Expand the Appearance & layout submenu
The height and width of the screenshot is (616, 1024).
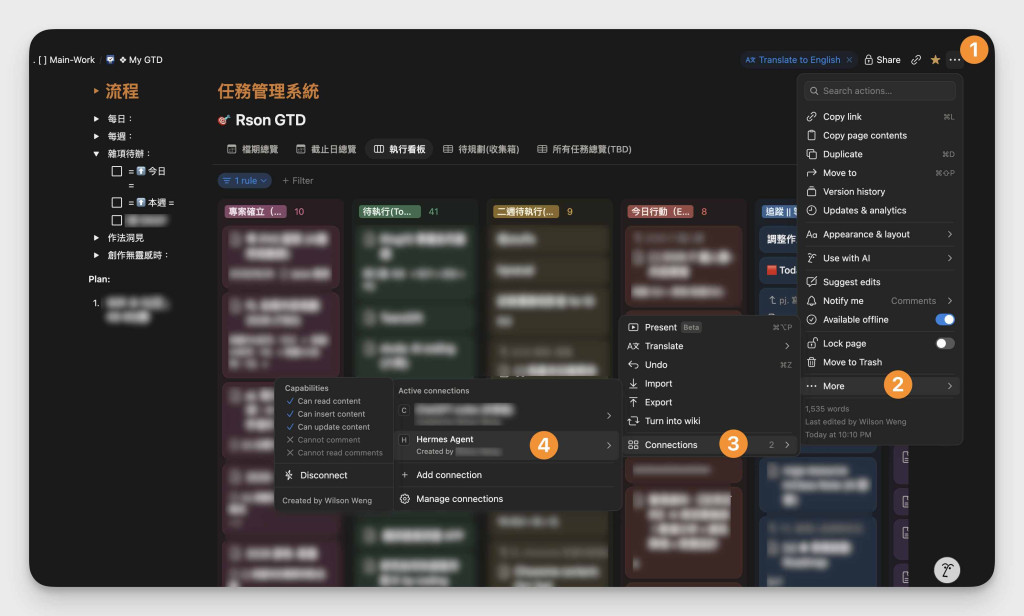tap(880, 234)
